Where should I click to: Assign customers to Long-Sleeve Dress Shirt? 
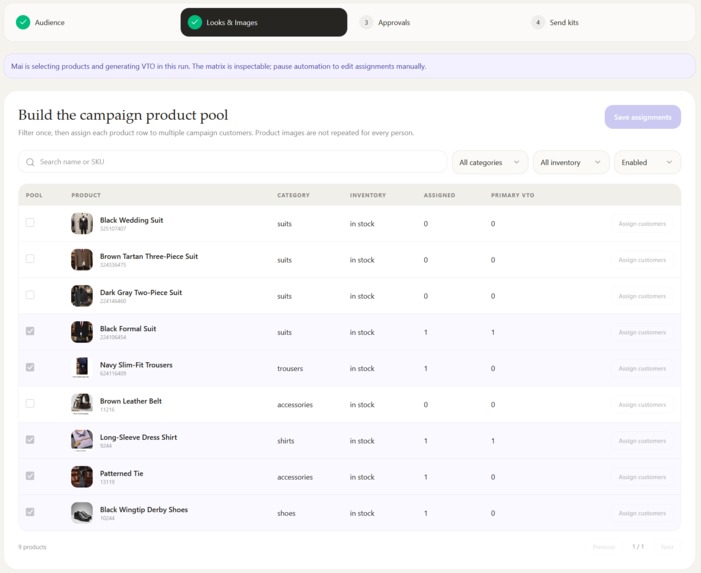642,441
